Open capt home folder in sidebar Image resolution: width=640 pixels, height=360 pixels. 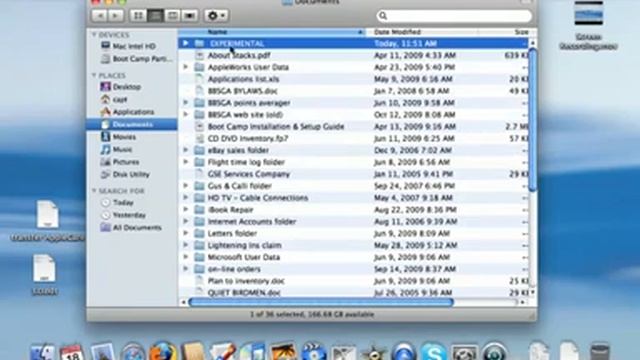pyautogui.click(x=114, y=99)
